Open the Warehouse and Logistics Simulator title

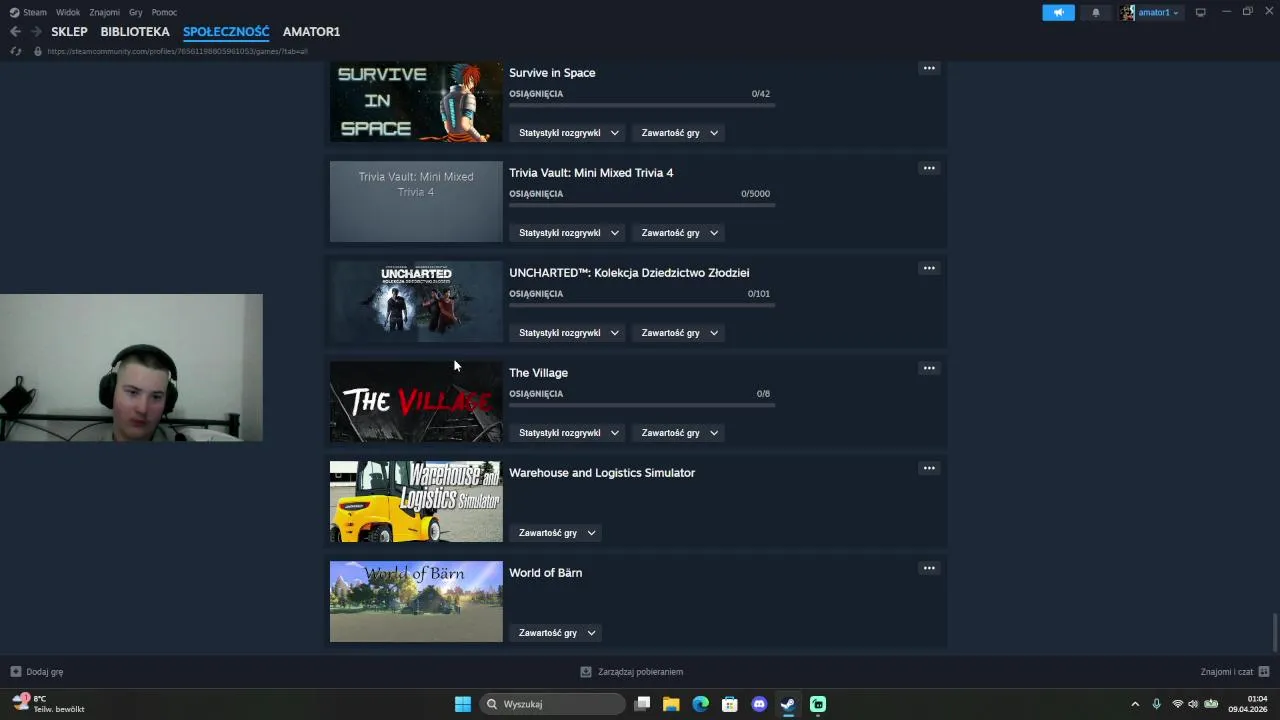(x=602, y=473)
